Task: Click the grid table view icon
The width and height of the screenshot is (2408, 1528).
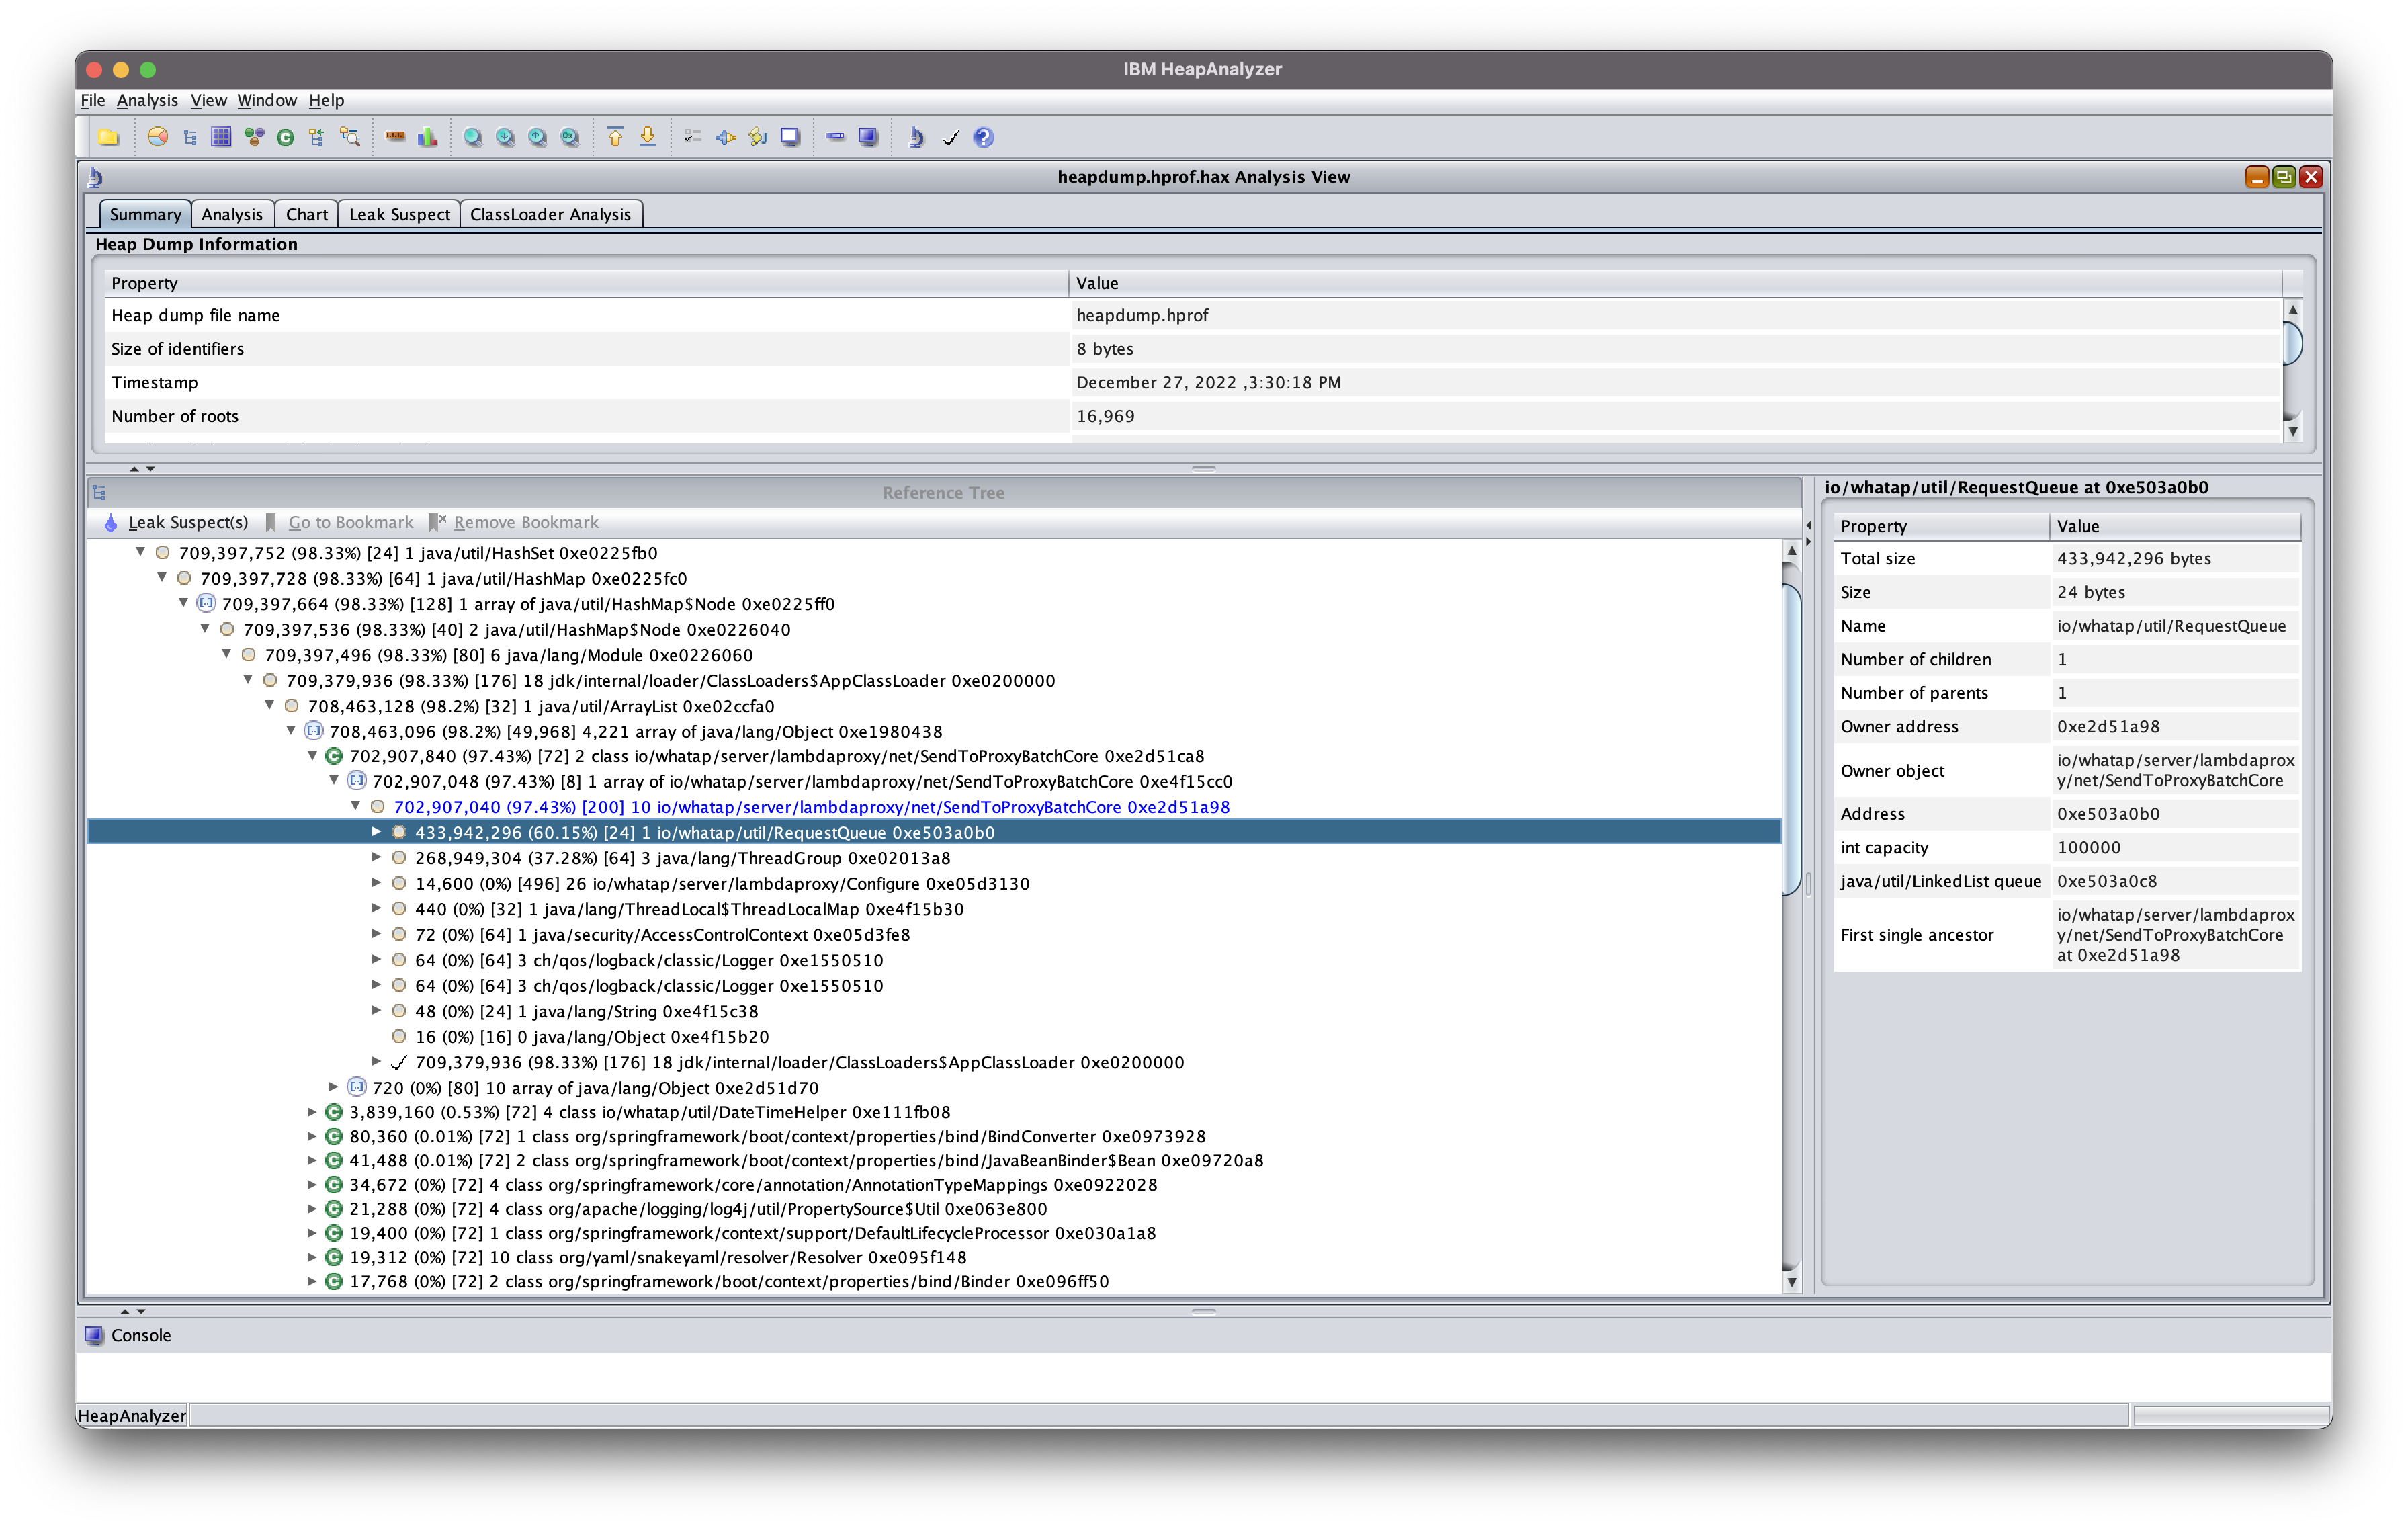Action: pos(221,137)
